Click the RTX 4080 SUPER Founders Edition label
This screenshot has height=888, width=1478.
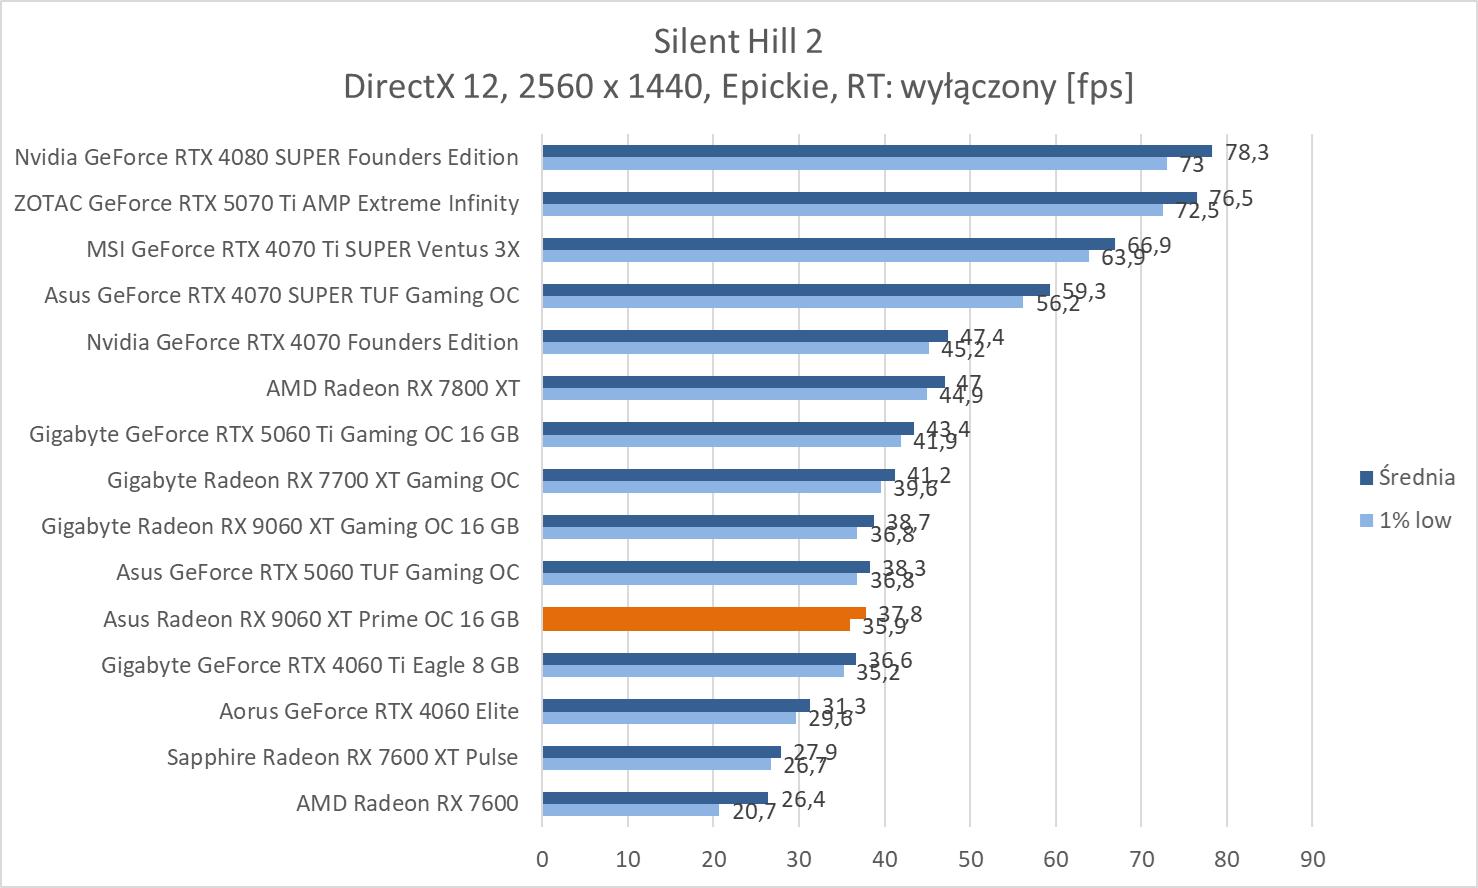[x=266, y=157]
